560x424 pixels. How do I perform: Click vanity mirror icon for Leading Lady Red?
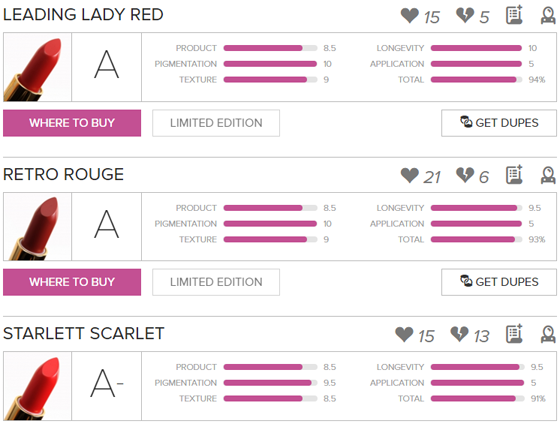coord(548,16)
